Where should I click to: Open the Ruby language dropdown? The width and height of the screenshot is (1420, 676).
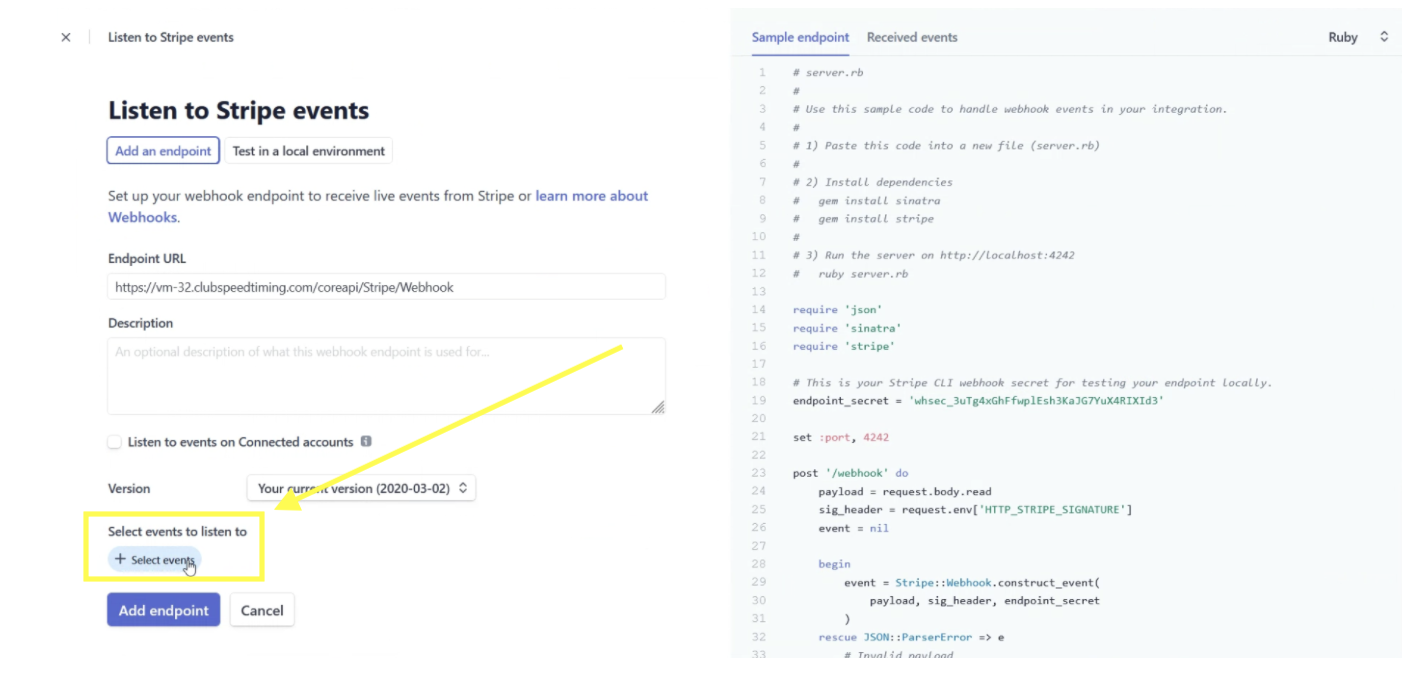pyautogui.click(x=1358, y=37)
